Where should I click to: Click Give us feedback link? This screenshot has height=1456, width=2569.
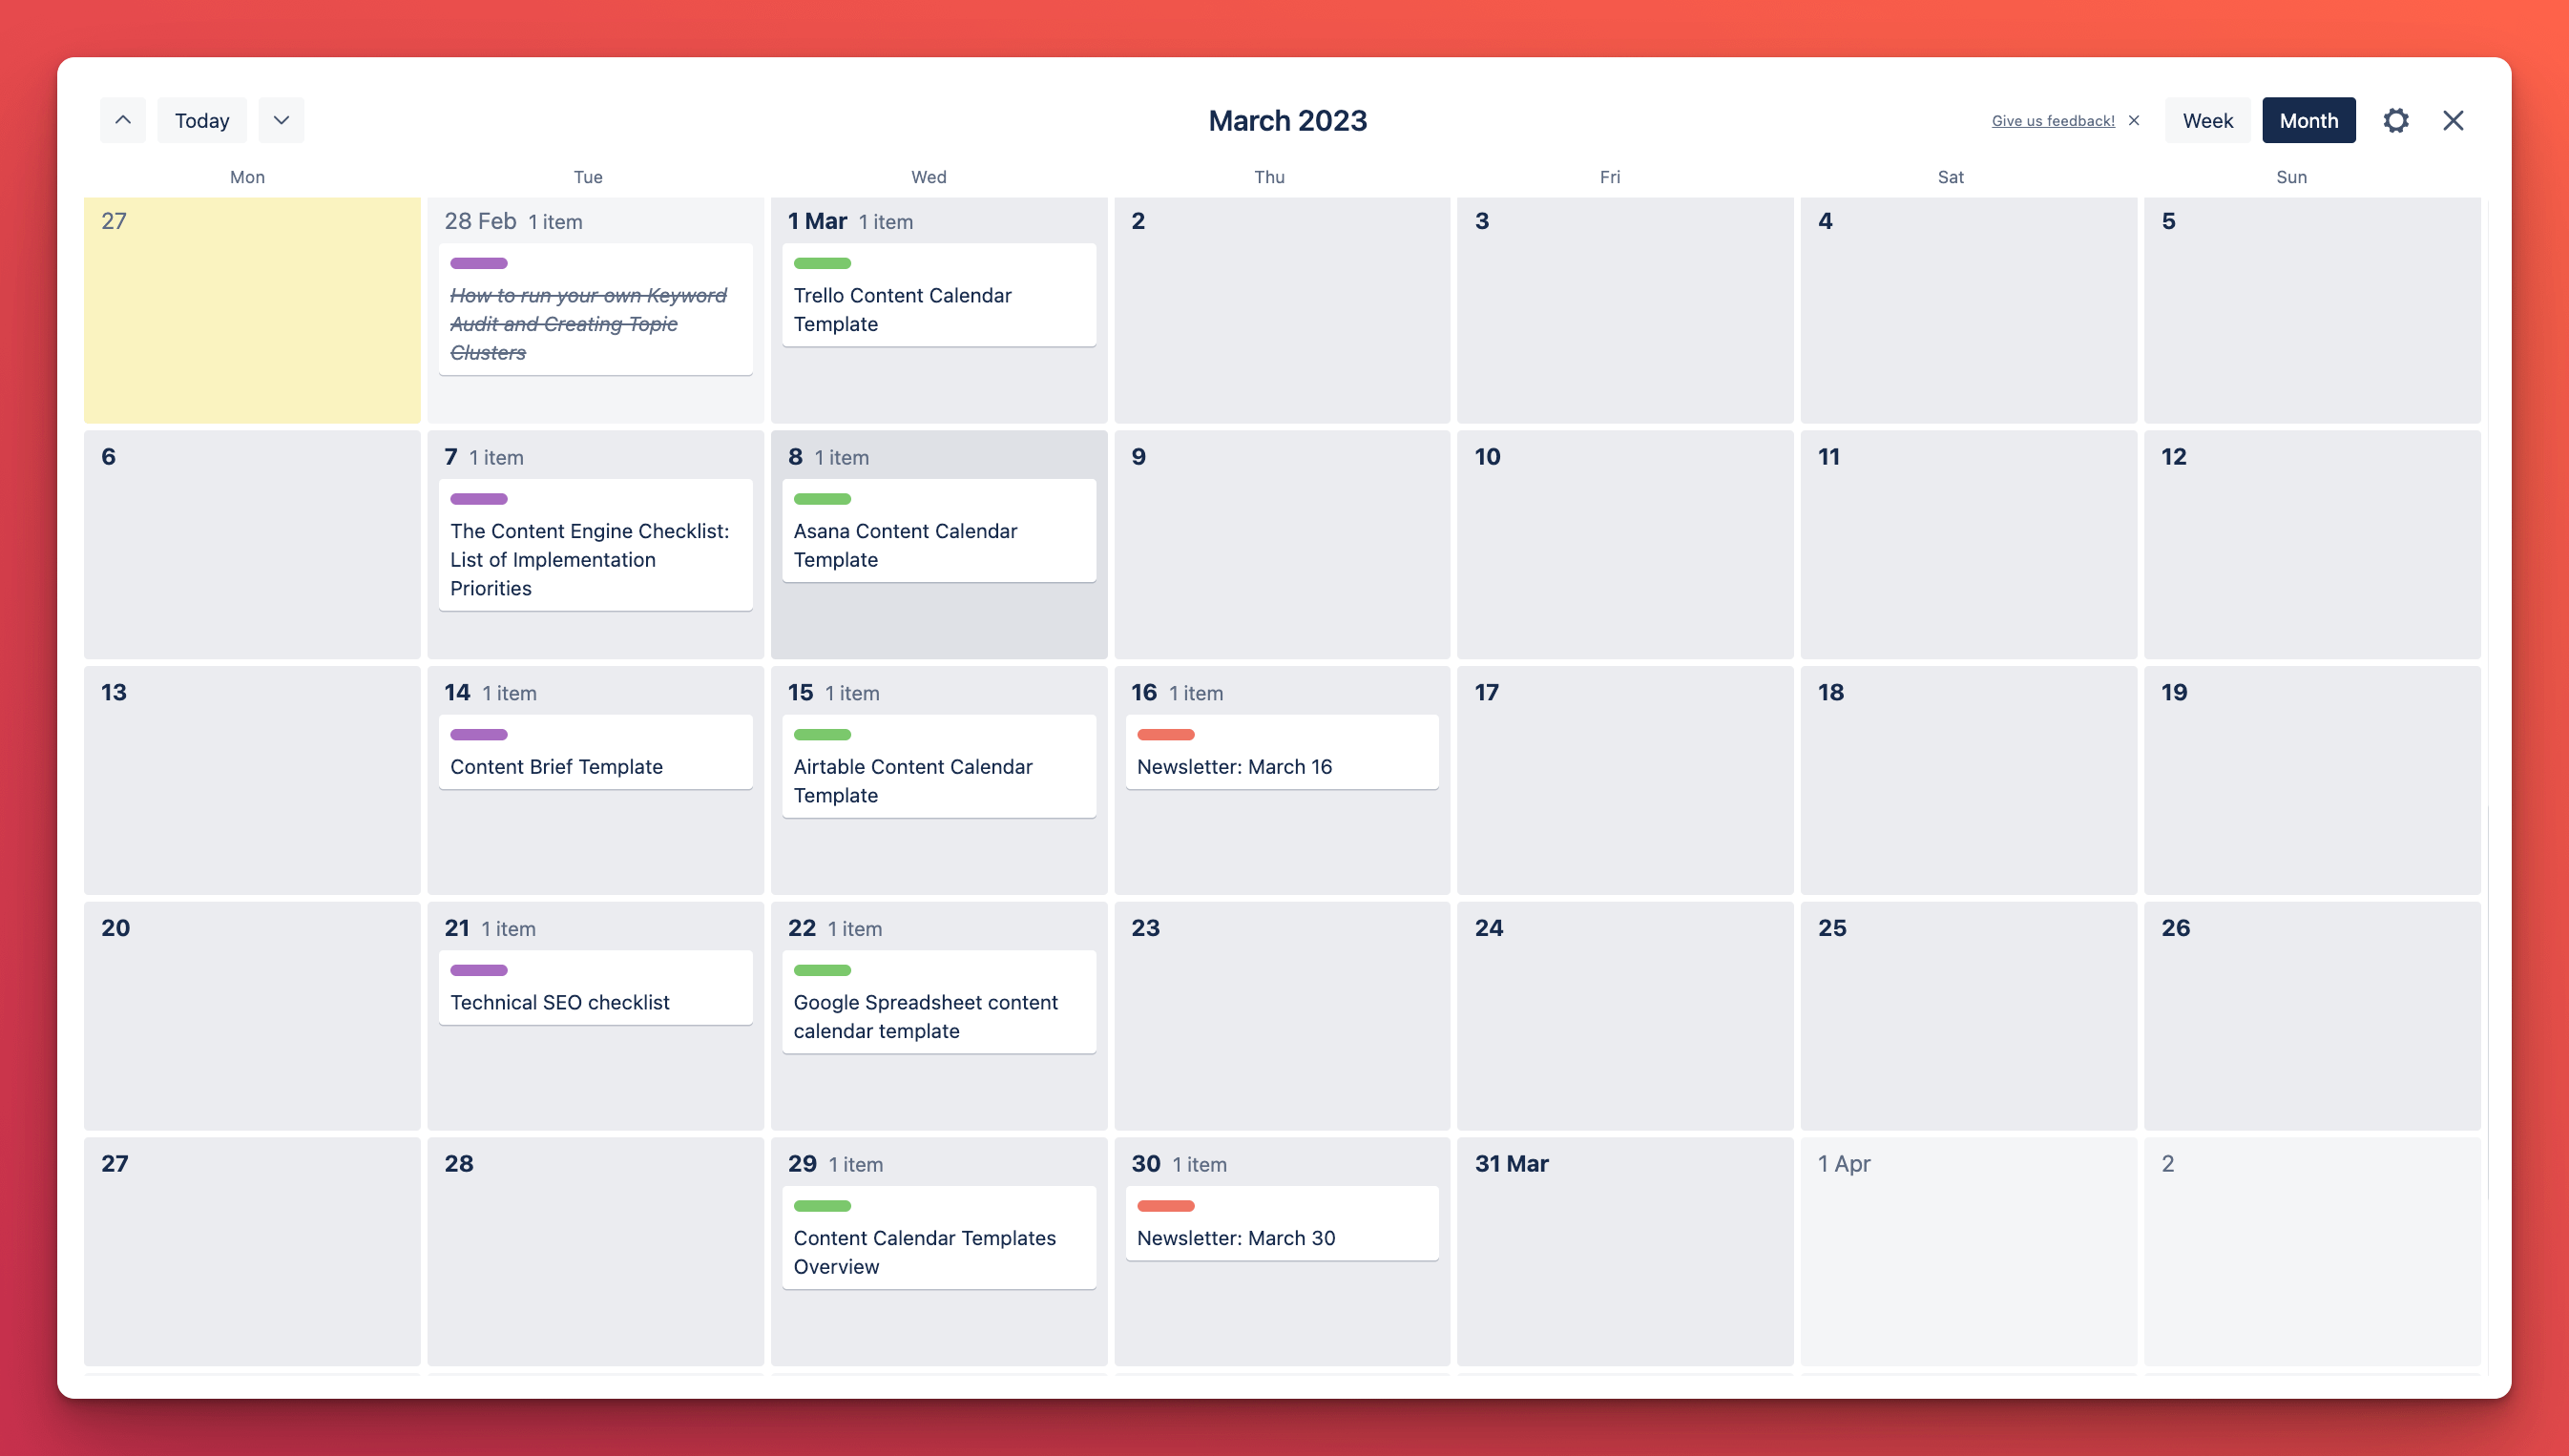click(x=2052, y=120)
